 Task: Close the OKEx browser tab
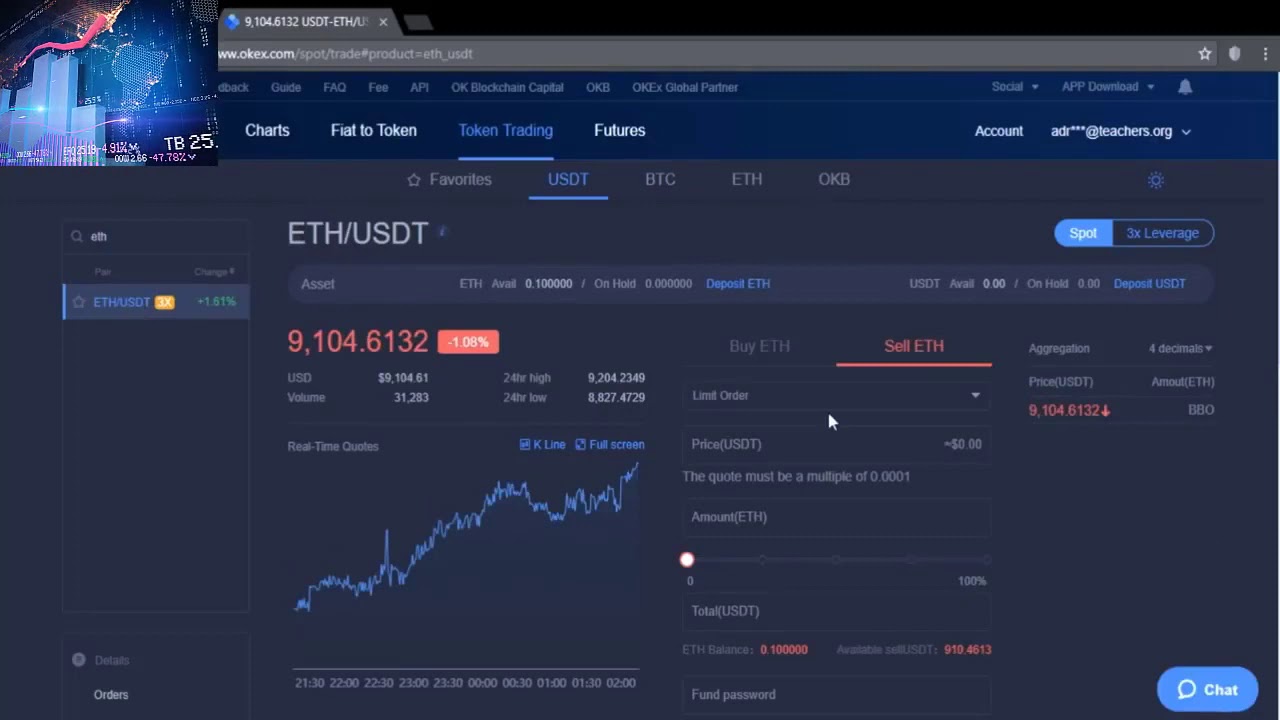pos(383,21)
